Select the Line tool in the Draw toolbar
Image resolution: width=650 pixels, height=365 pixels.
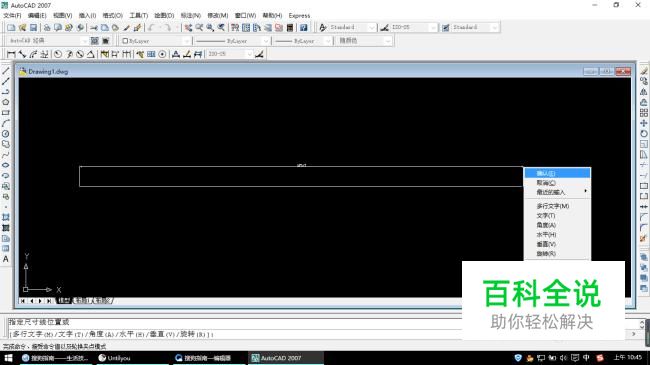(6, 71)
